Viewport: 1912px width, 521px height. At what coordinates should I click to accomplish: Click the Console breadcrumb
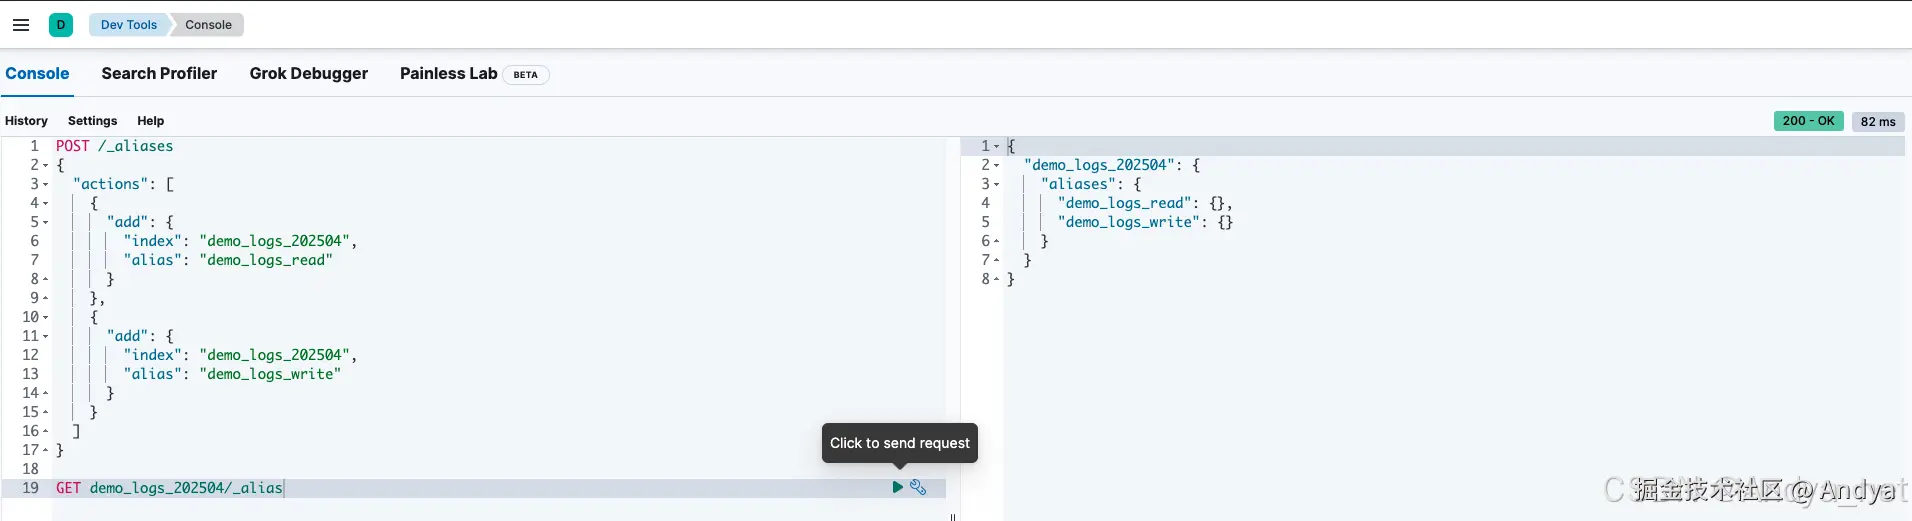(208, 25)
